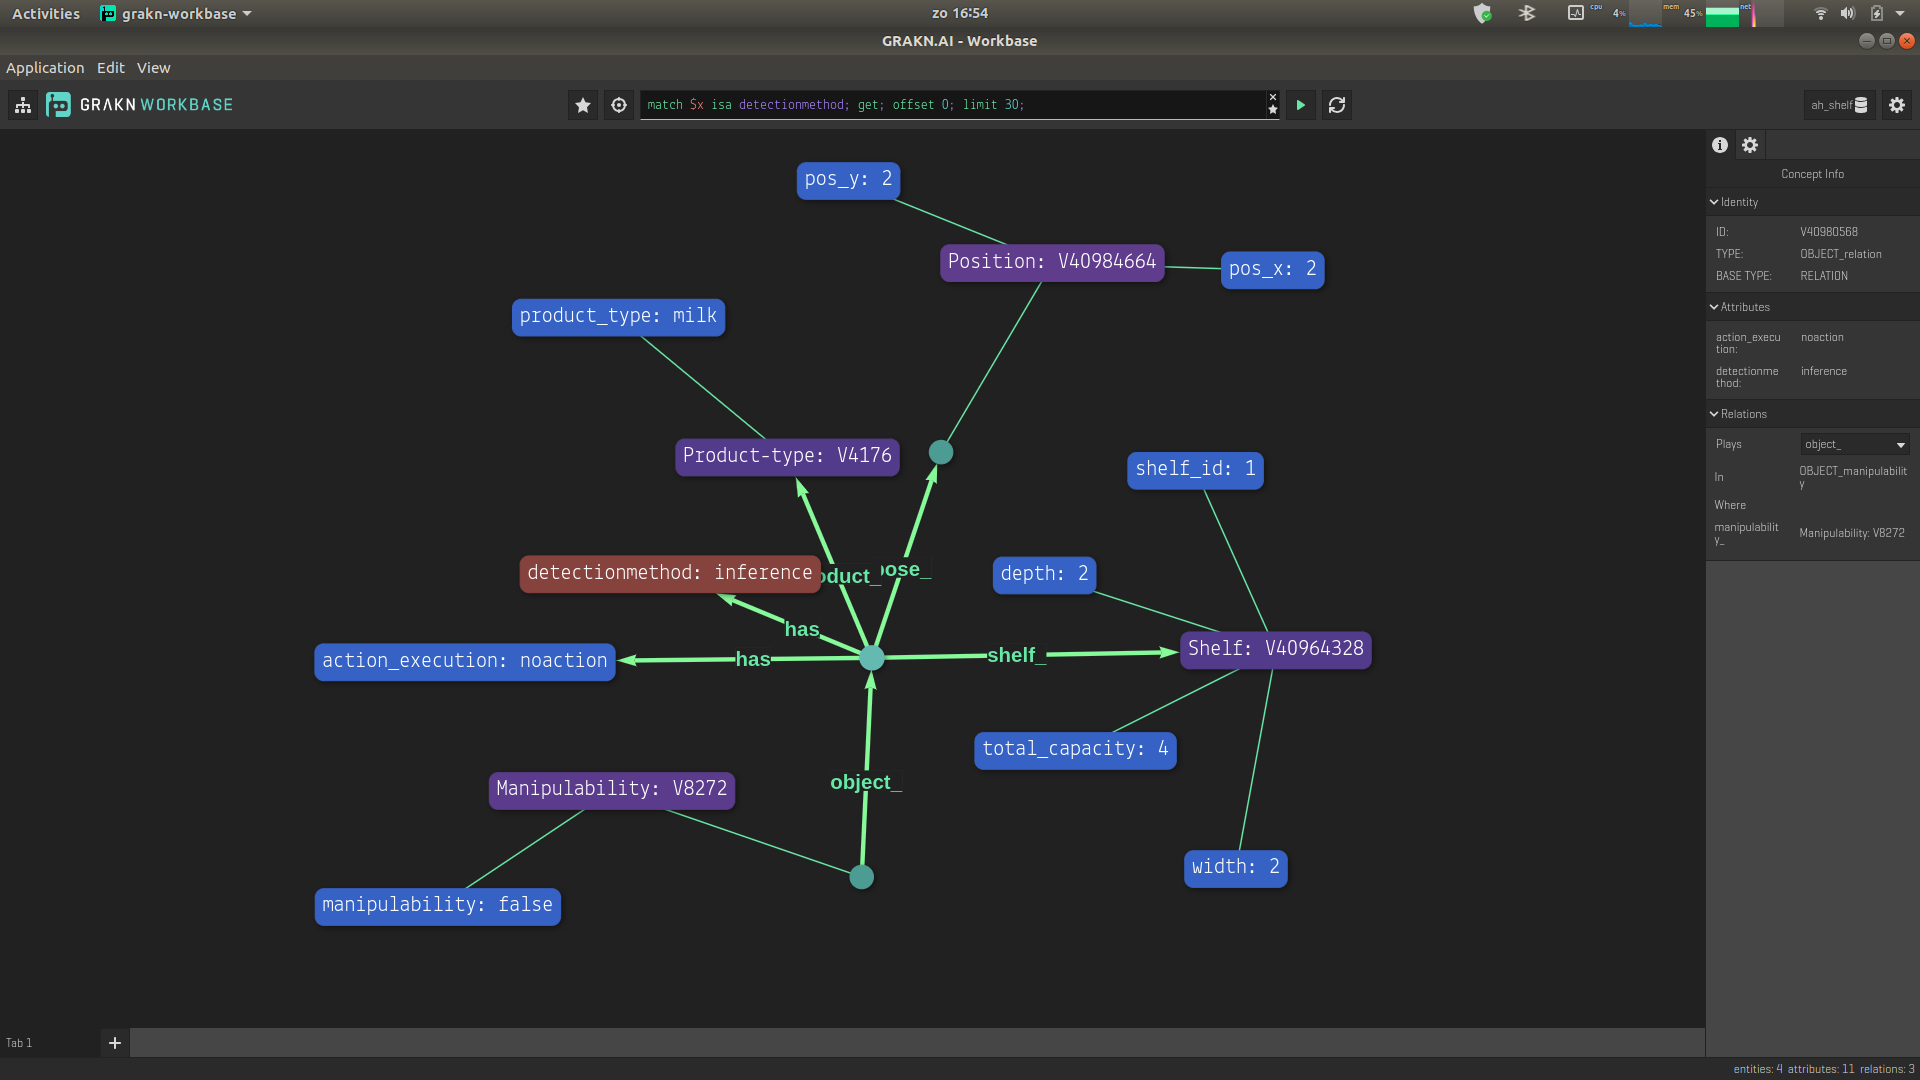The image size is (1920, 1080).
Task: Click the concept info panel icon
Action: pyautogui.click(x=1718, y=145)
